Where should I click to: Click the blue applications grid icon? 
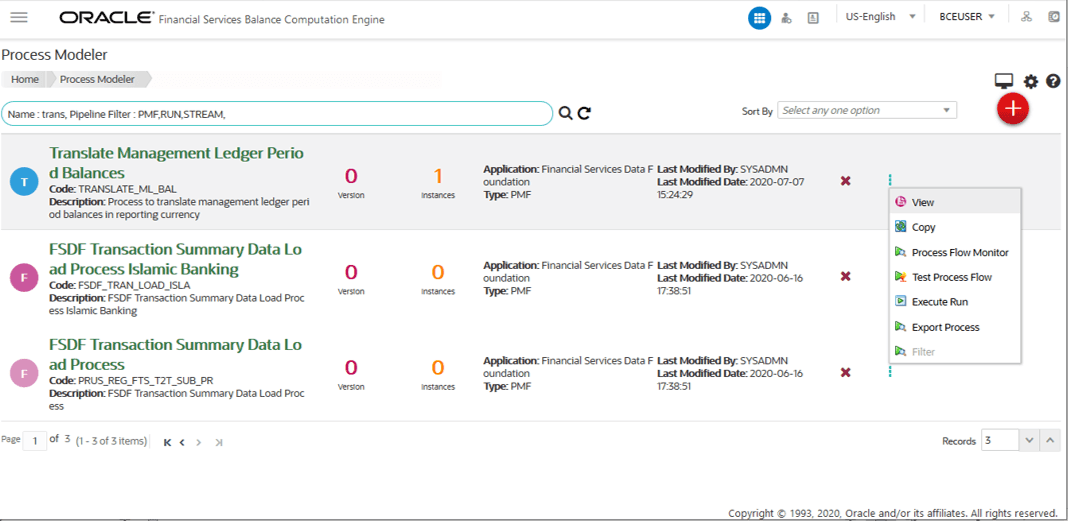759,18
